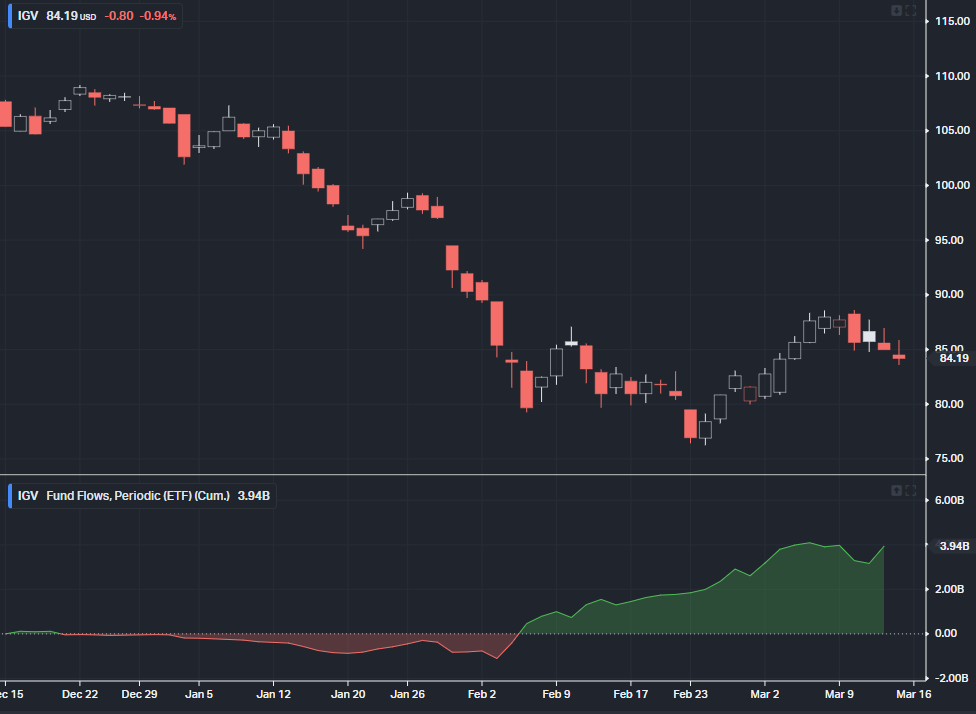Image resolution: width=976 pixels, height=714 pixels.
Task: Click the 84.19 current price tag on axis
Action: [953, 358]
